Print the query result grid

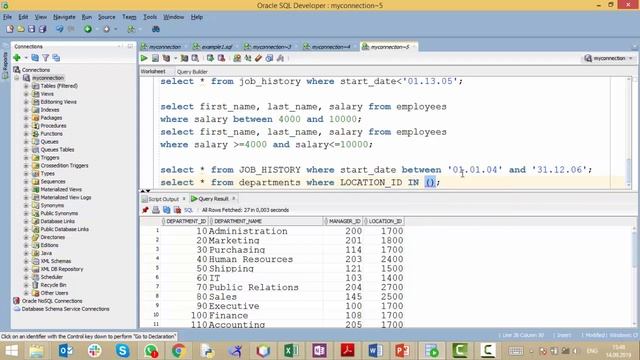coord(156,210)
